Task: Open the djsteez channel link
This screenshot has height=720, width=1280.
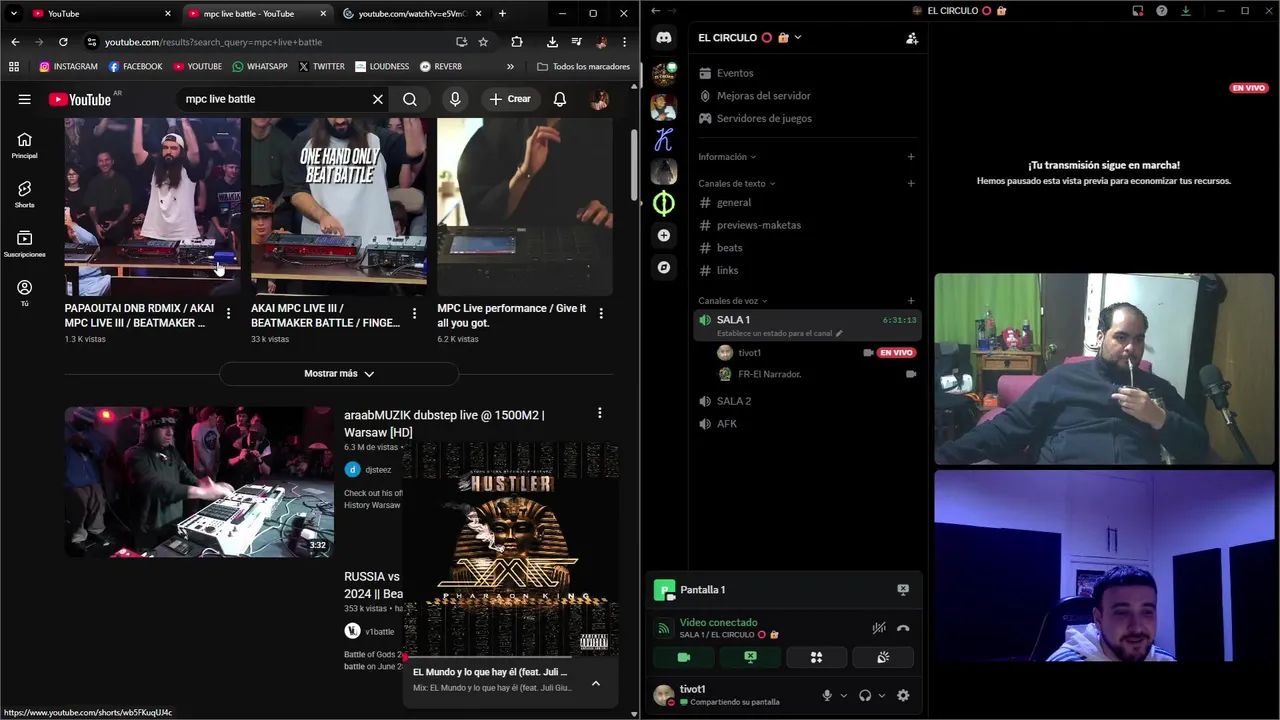Action: click(378, 469)
